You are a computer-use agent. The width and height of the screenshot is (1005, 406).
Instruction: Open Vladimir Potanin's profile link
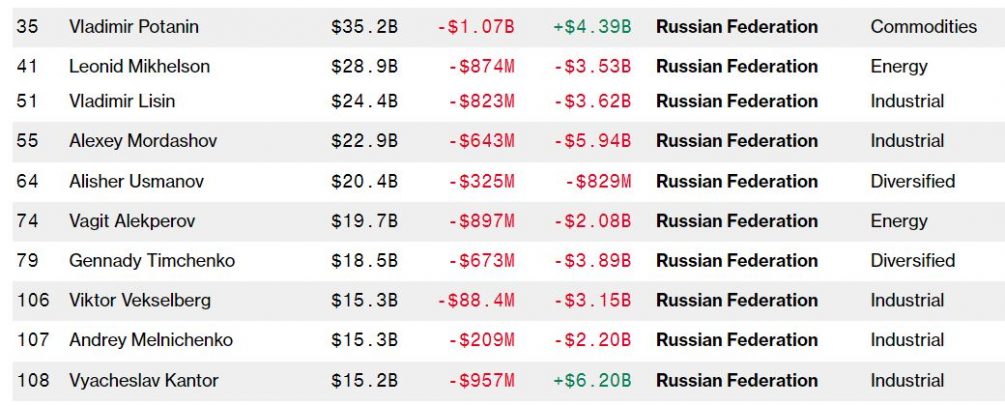[x=134, y=27]
